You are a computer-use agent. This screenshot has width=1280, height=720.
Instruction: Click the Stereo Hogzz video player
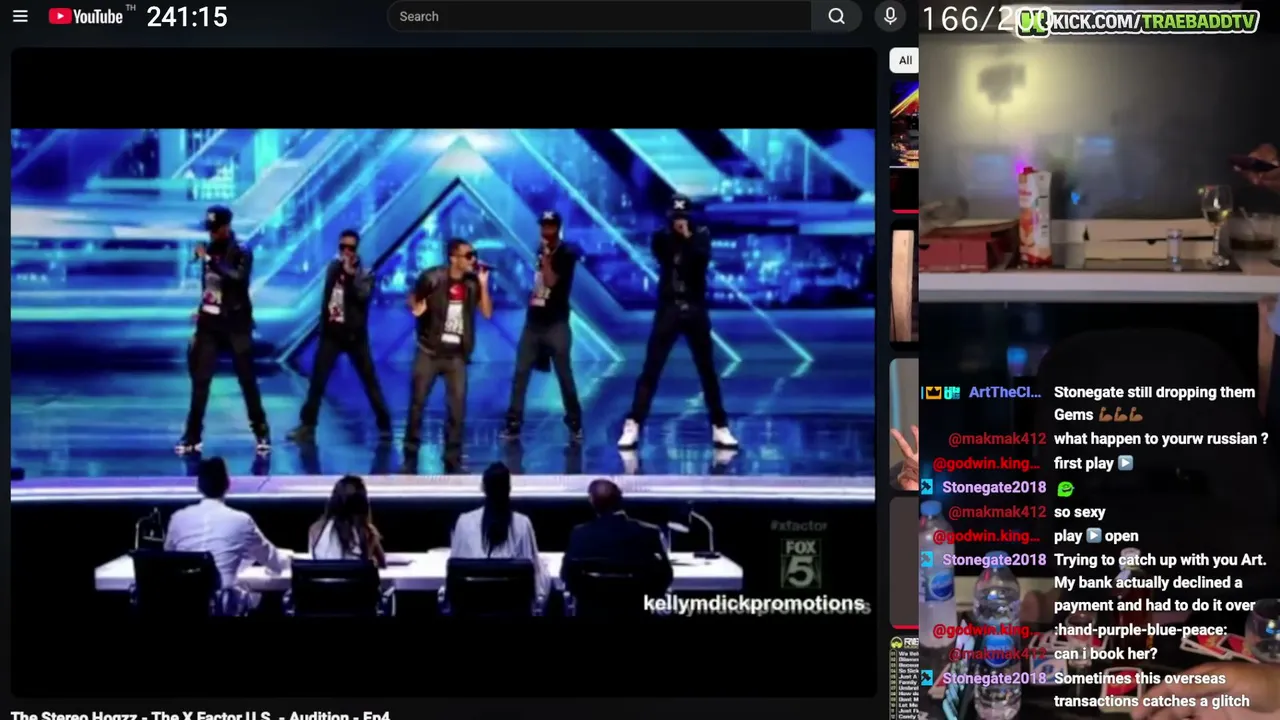443,370
